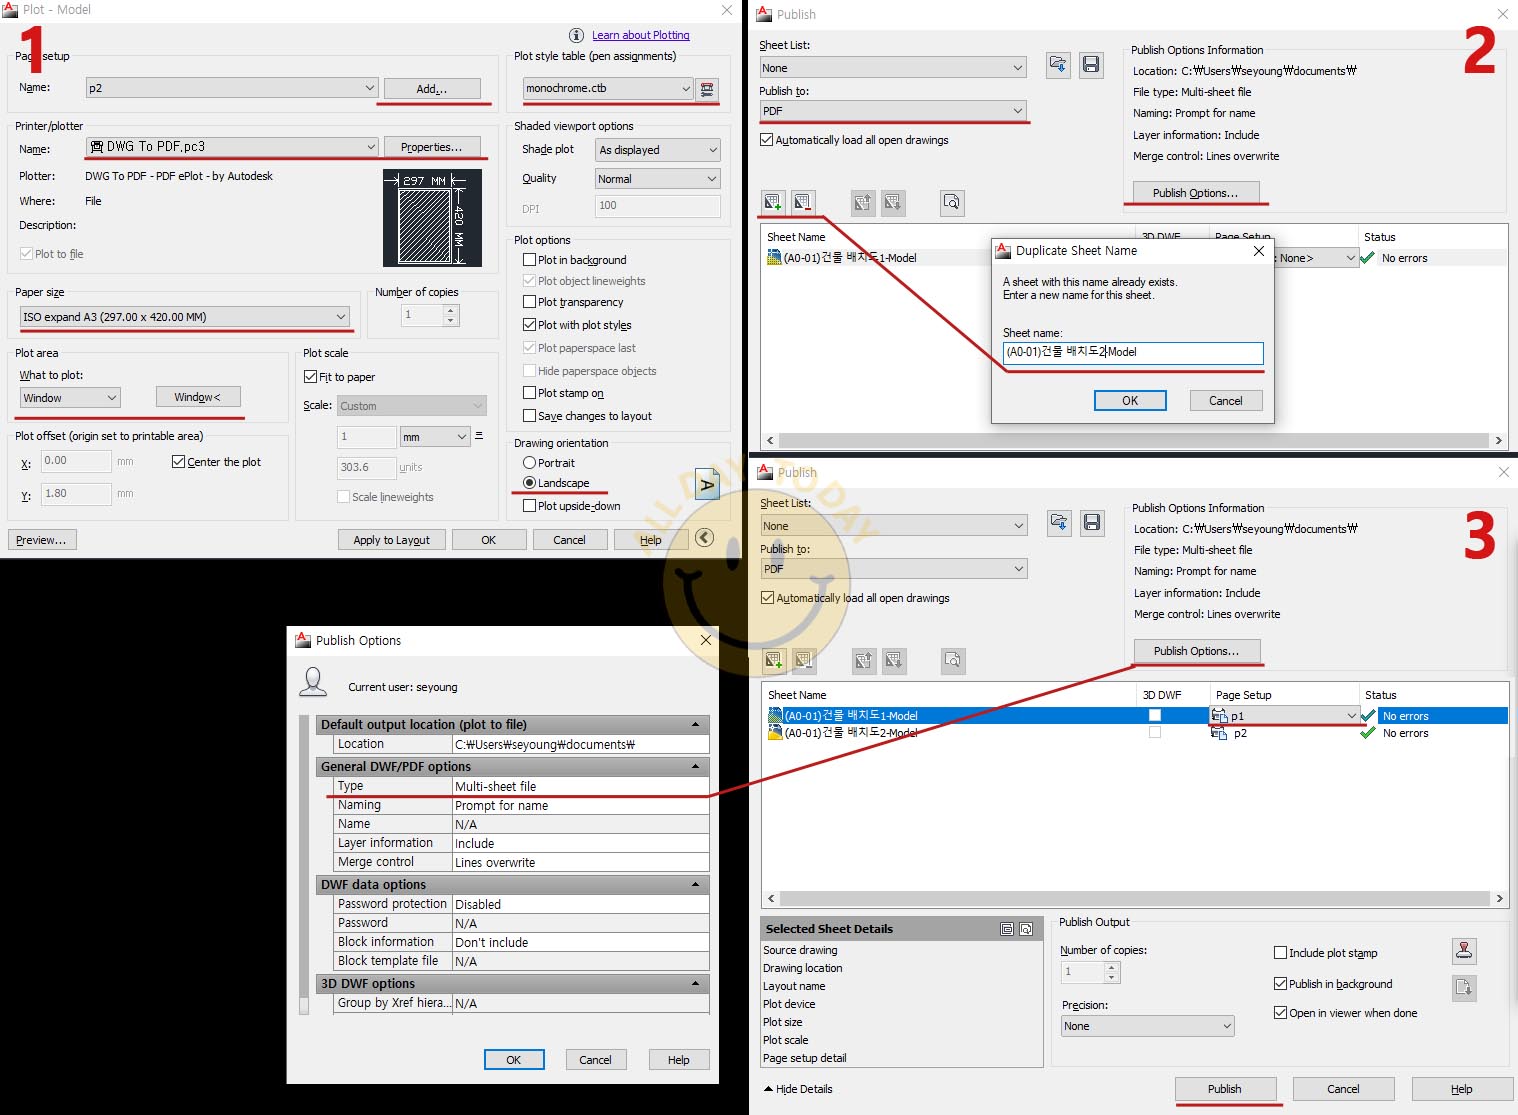The width and height of the screenshot is (1518, 1115).
Task: Open Paper size dropdown ISO expand A3
Action: click(185, 317)
